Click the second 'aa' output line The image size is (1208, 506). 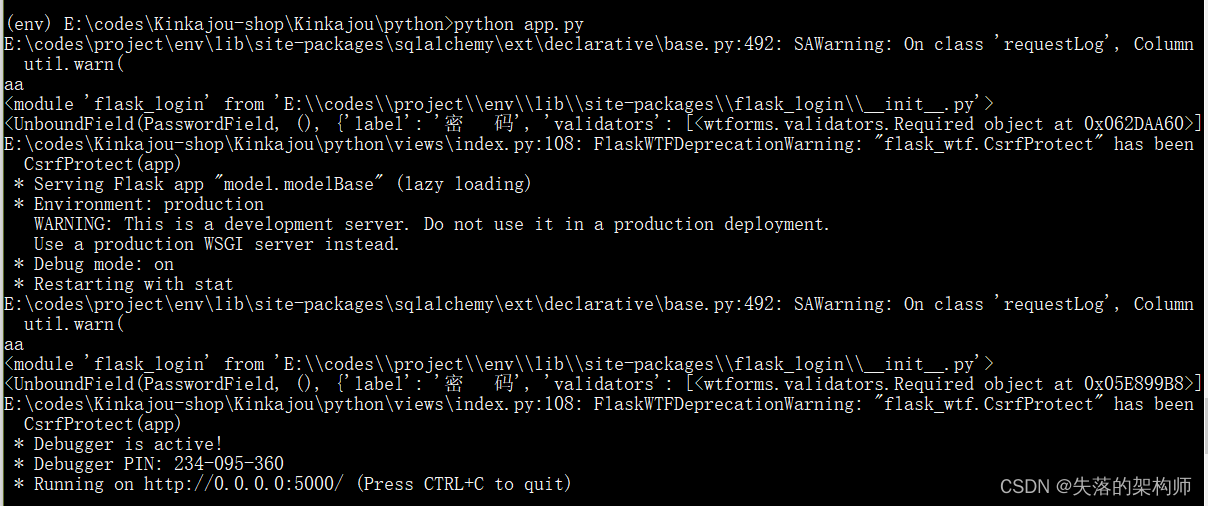14,344
